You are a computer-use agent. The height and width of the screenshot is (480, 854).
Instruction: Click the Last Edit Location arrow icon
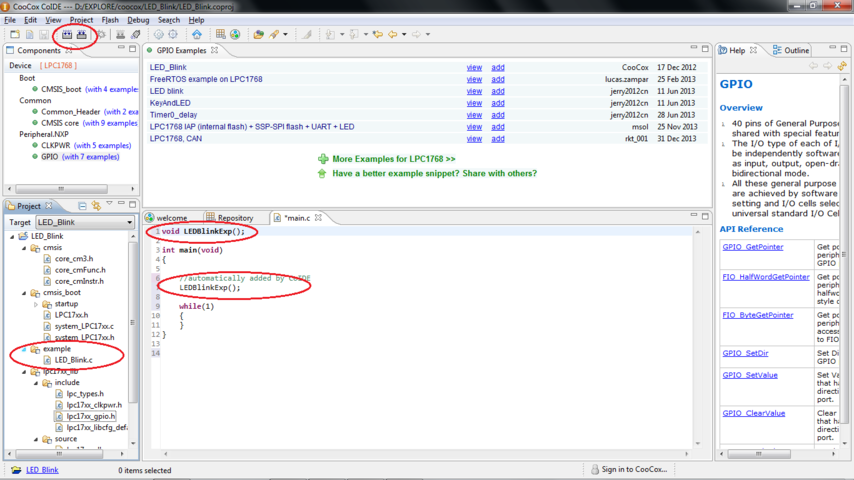point(377,34)
